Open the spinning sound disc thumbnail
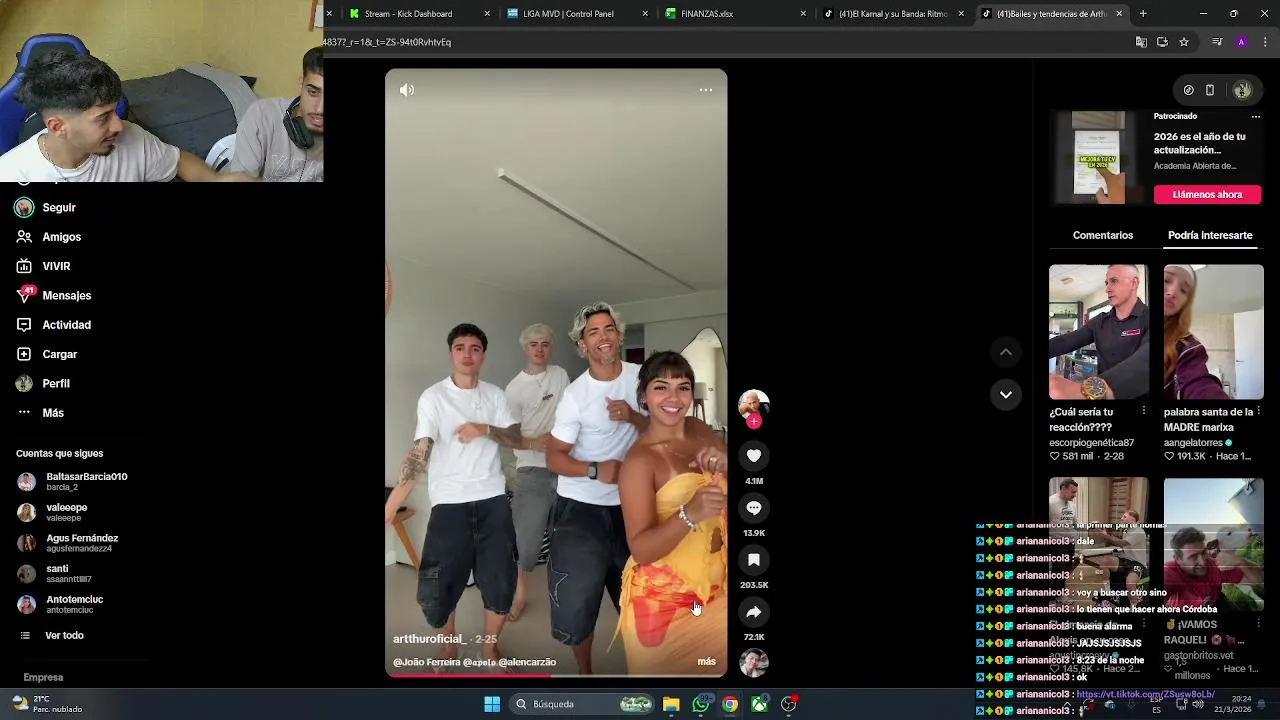 pos(754,663)
